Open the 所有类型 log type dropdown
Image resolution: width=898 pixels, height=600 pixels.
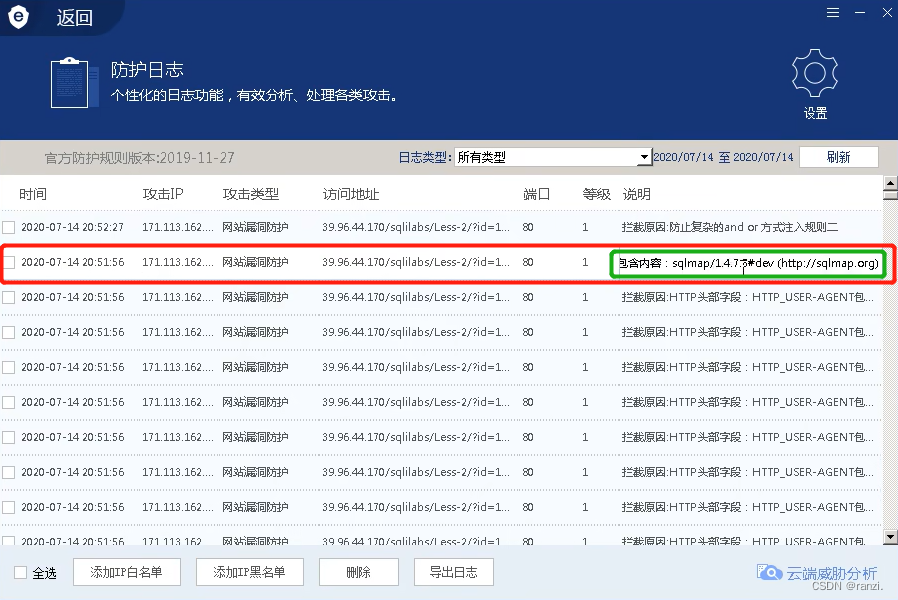click(x=646, y=157)
